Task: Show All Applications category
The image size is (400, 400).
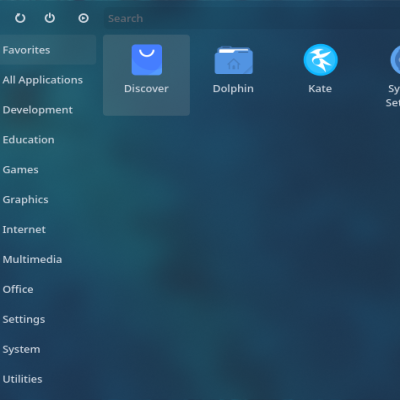Action: click(x=48, y=80)
